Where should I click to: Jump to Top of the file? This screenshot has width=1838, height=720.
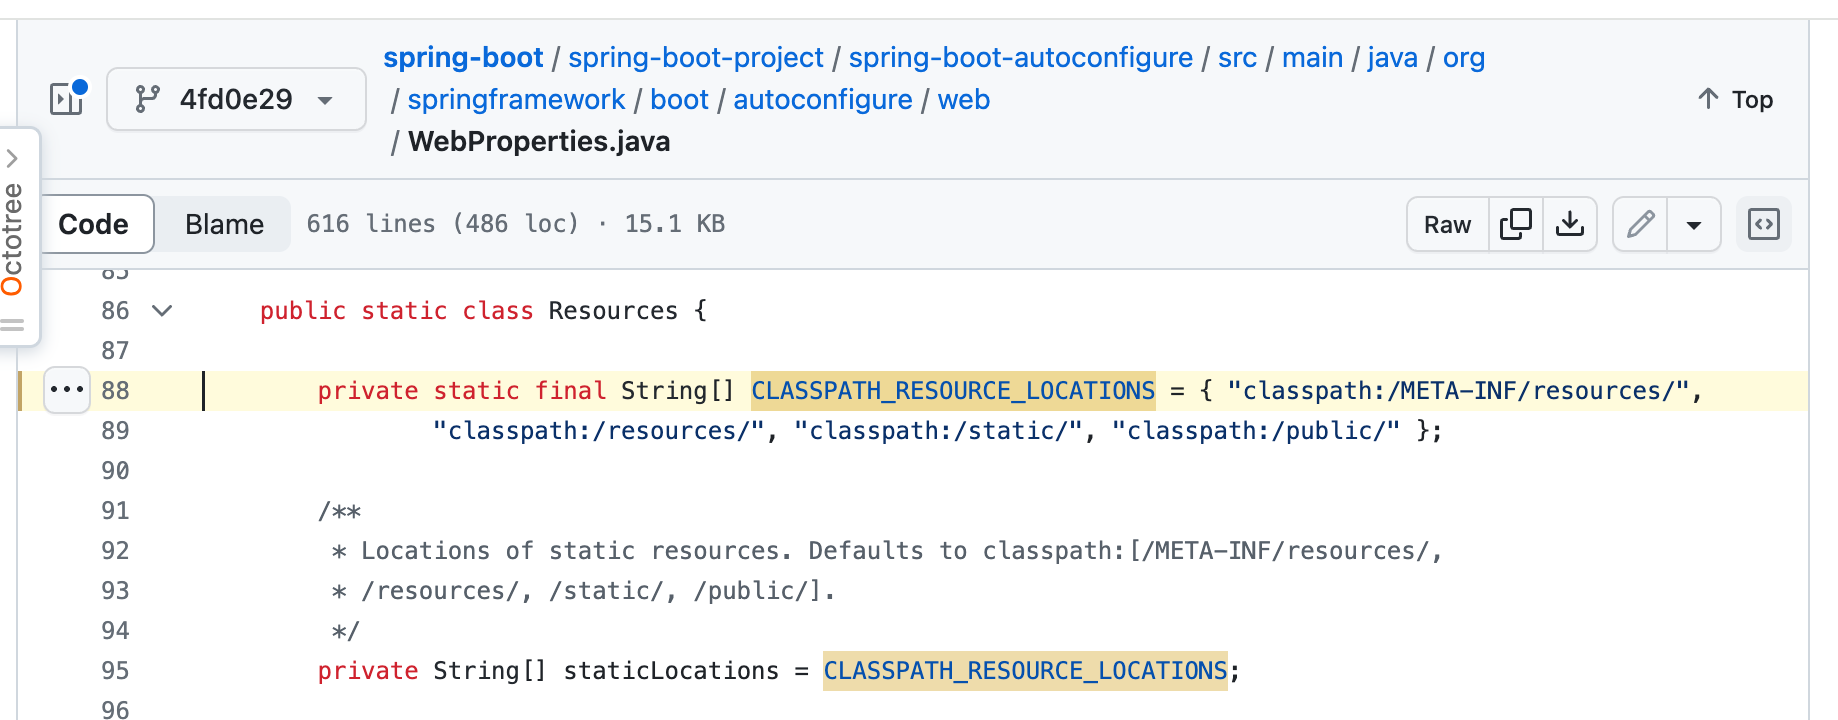point(1735,99)
